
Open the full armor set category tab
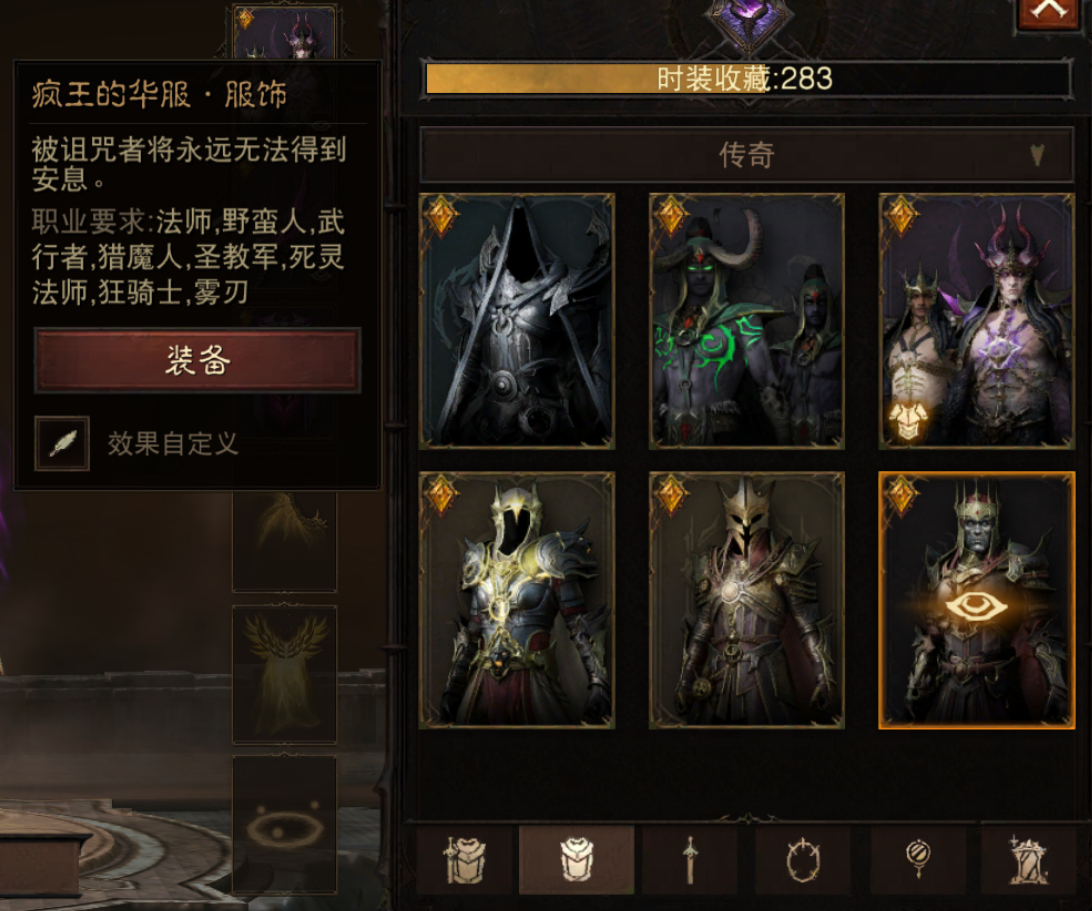463,859
